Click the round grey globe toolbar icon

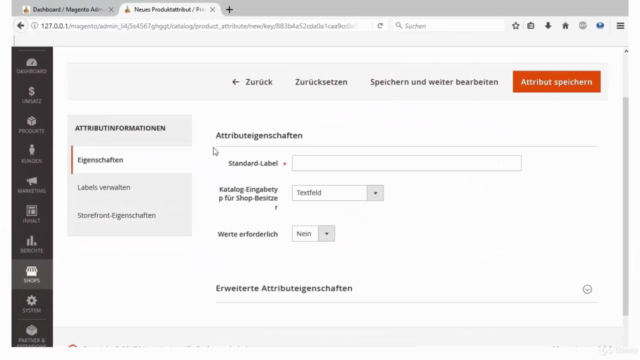[x=582, y=26]
